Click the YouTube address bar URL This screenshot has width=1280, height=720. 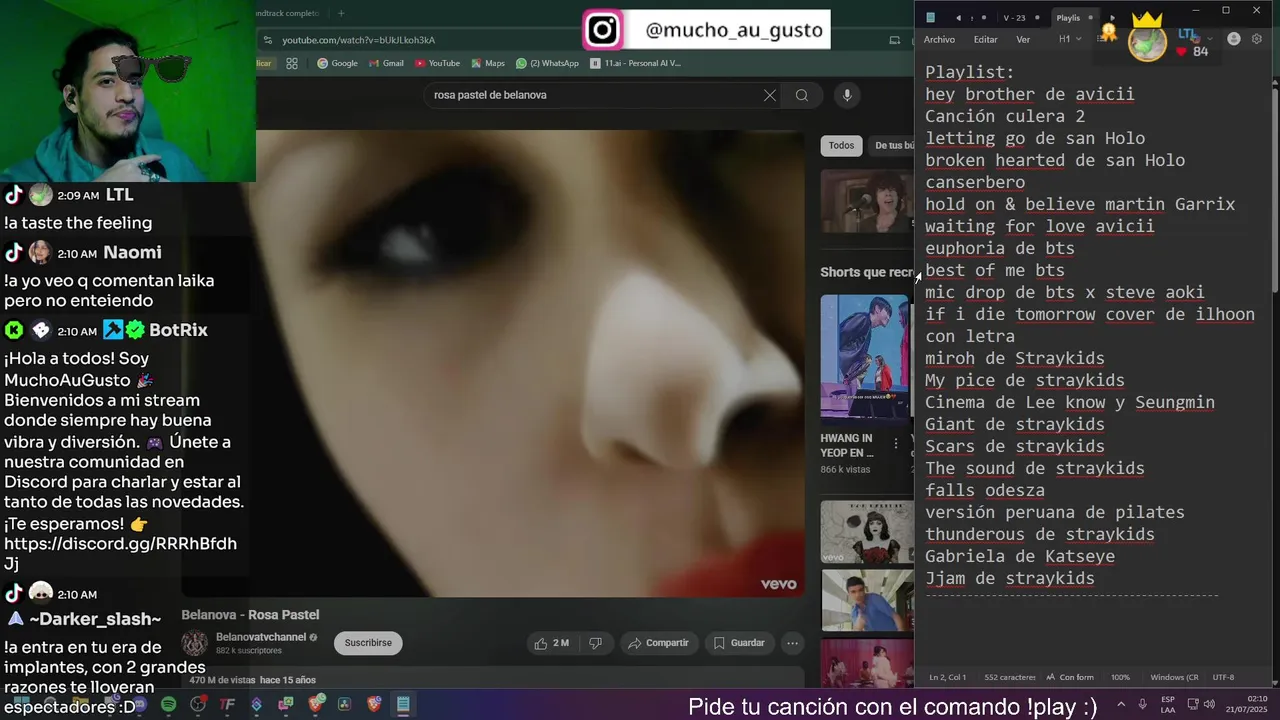point(359,40)
